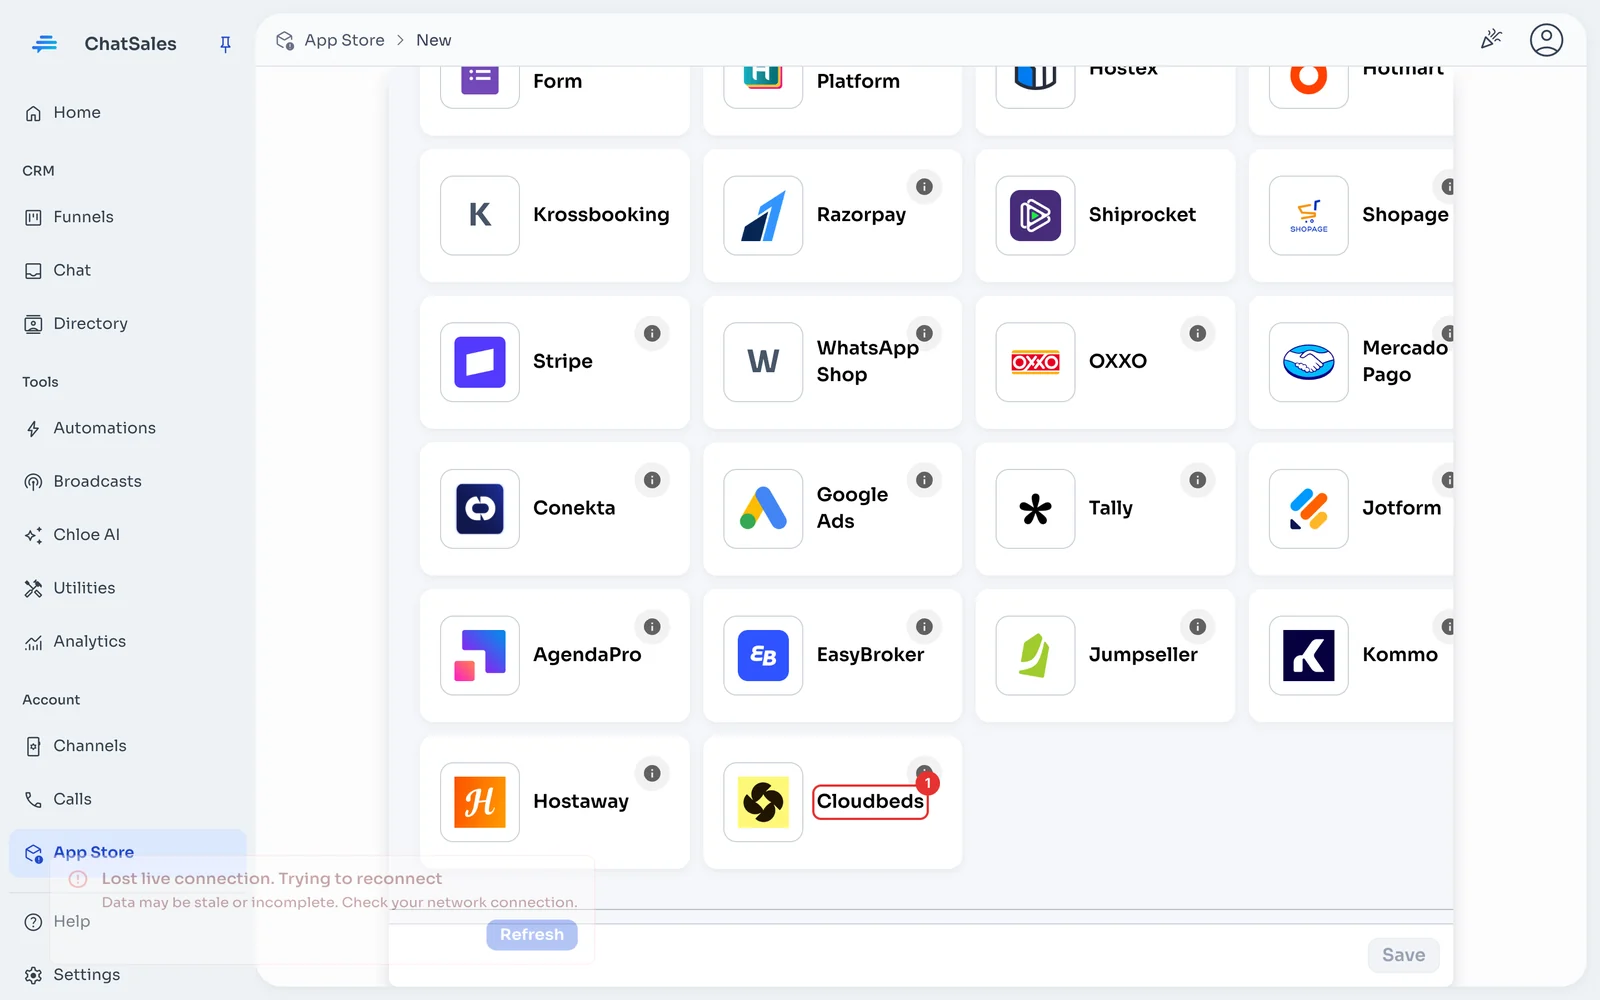The image size is (1600, 1000).
Task: Open the user profile icon
Action: point(1546,40)
